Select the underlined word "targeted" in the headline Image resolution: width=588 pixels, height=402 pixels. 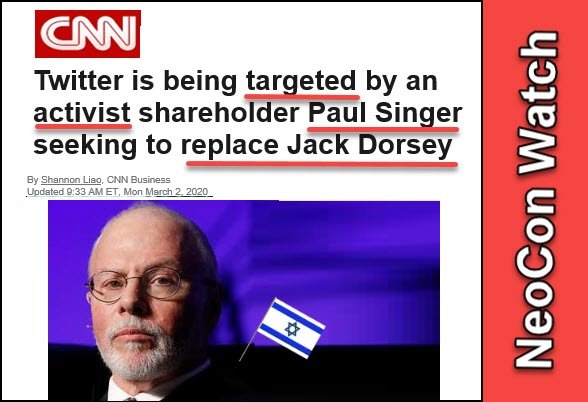[301, 81]
